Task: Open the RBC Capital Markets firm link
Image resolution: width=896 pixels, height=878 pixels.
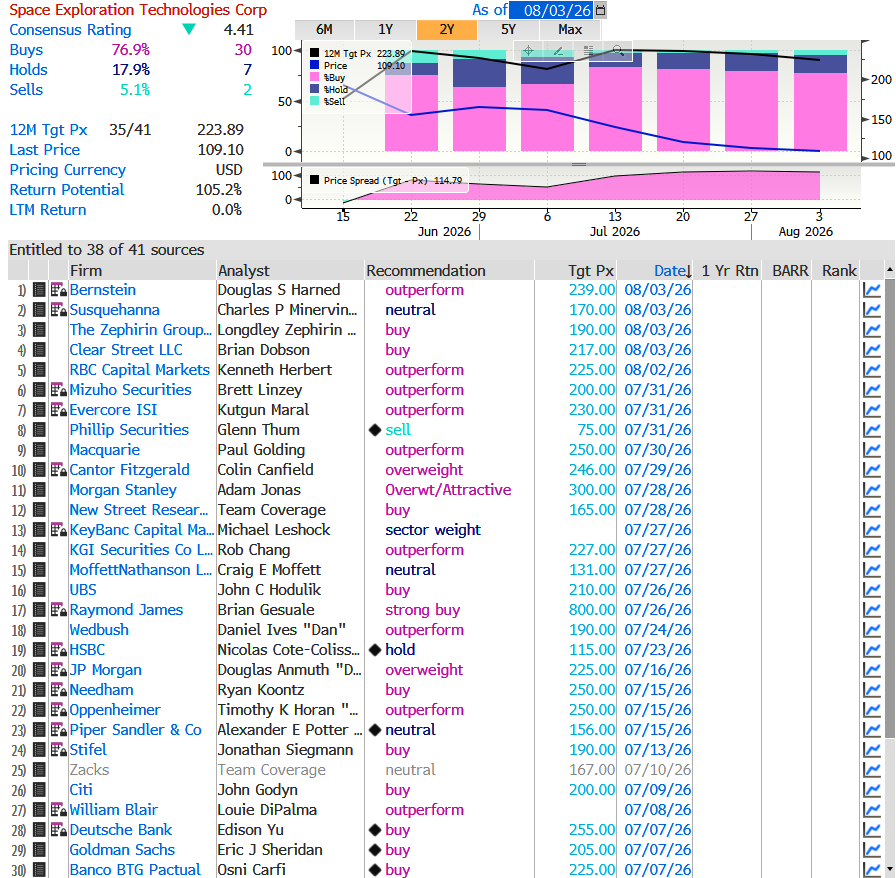Action: [139, 370]
